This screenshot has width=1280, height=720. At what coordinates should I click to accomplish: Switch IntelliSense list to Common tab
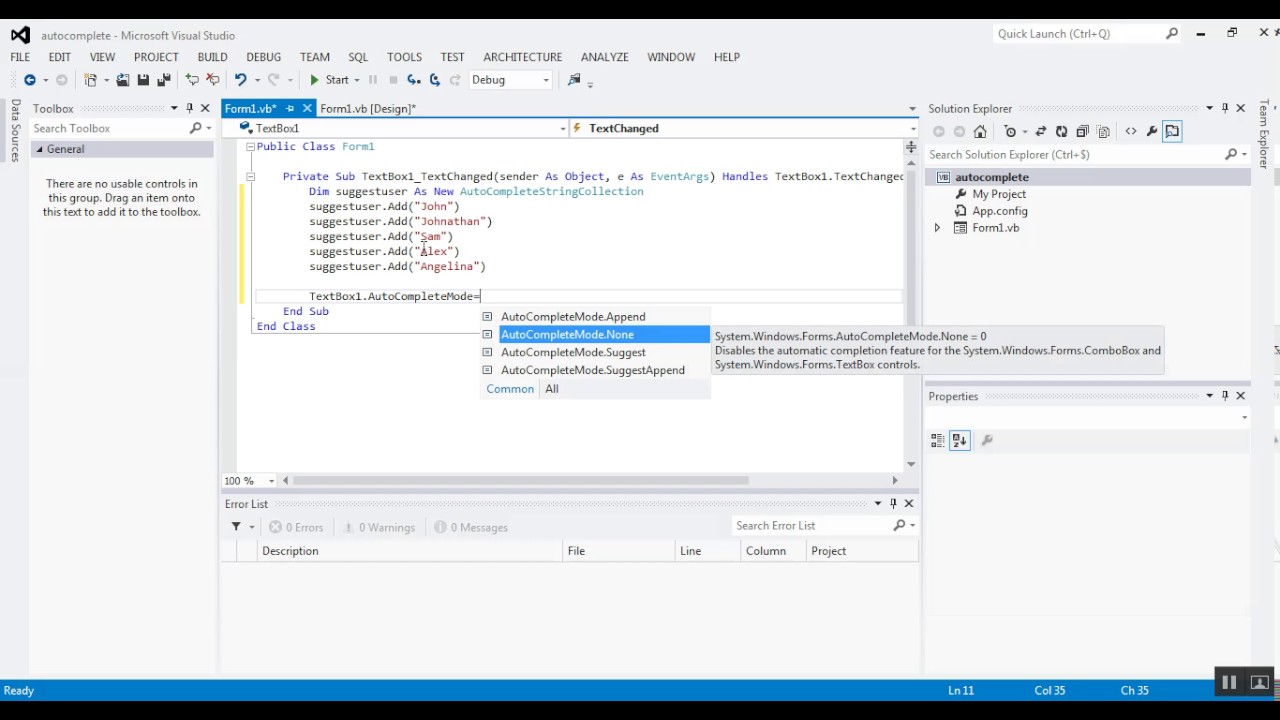coord(510,389)
